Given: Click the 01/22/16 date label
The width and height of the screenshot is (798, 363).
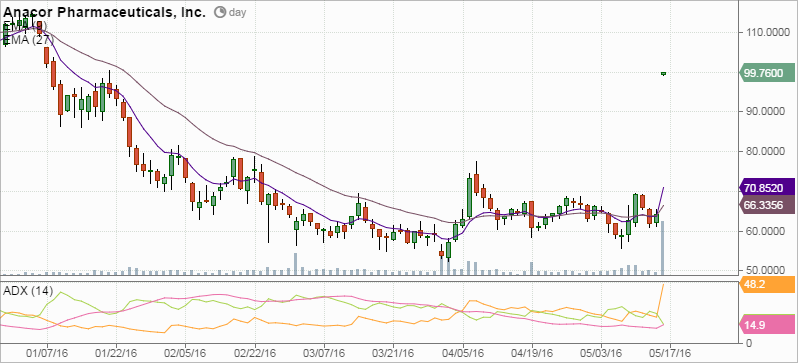Looking at the screenshot, I should click(x=116, y=352).
